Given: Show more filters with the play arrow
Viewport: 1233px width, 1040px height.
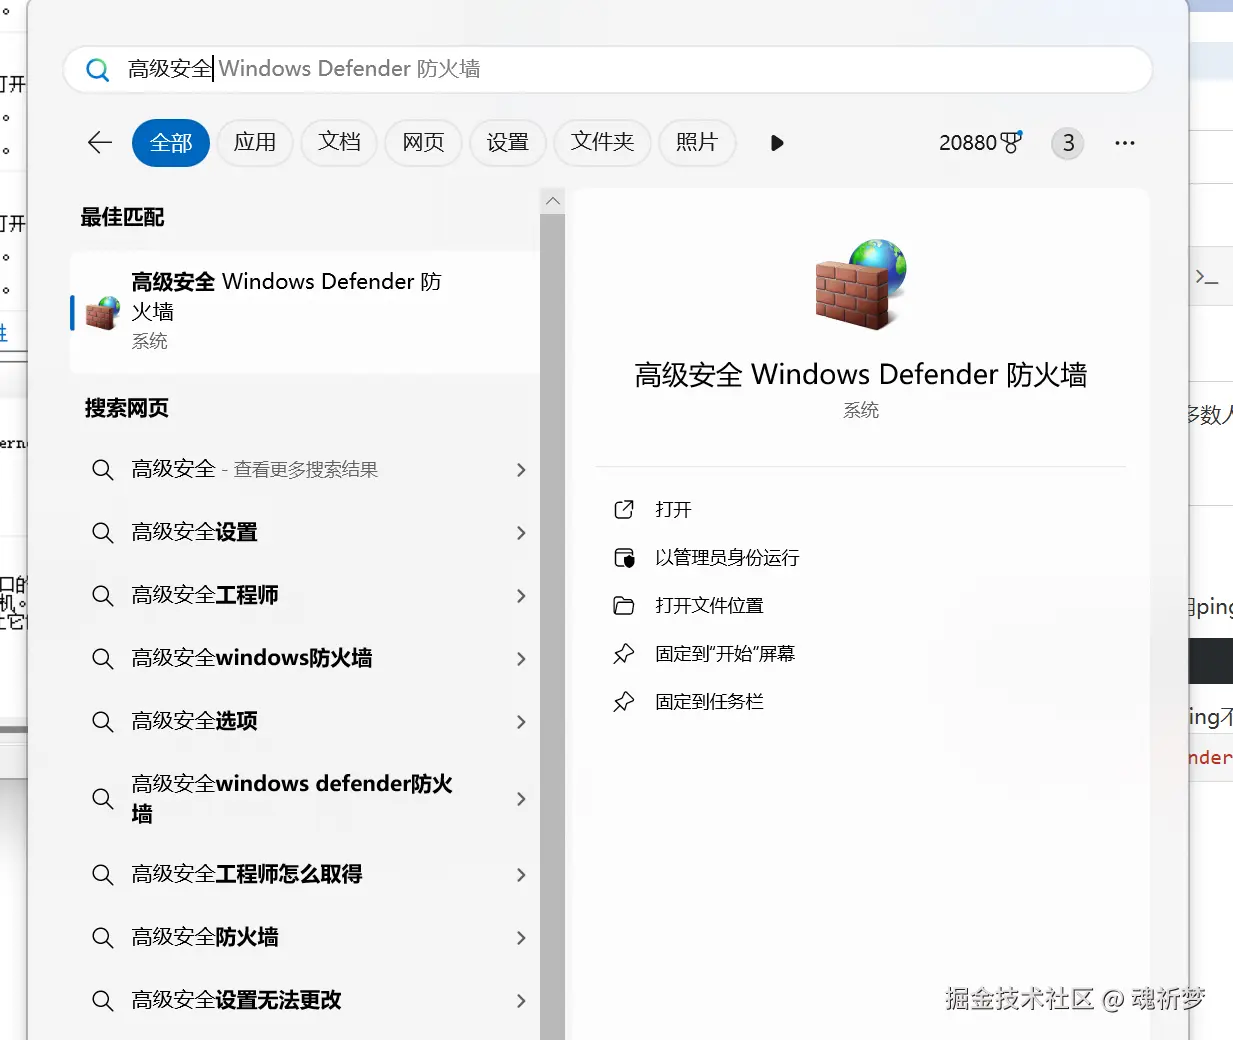Looking at the screenshot, I should pos(777,143).
